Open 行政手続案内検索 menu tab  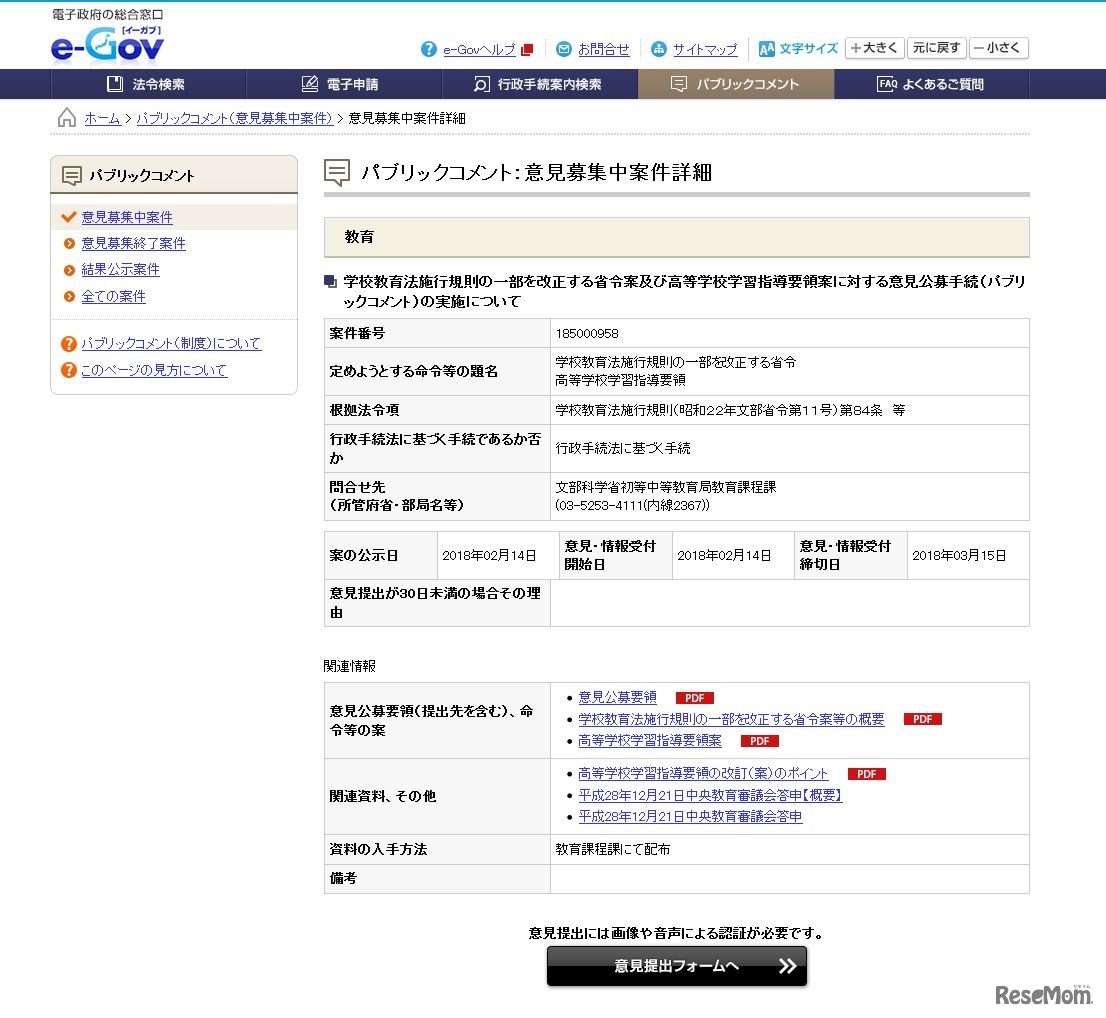coord(540,84)
